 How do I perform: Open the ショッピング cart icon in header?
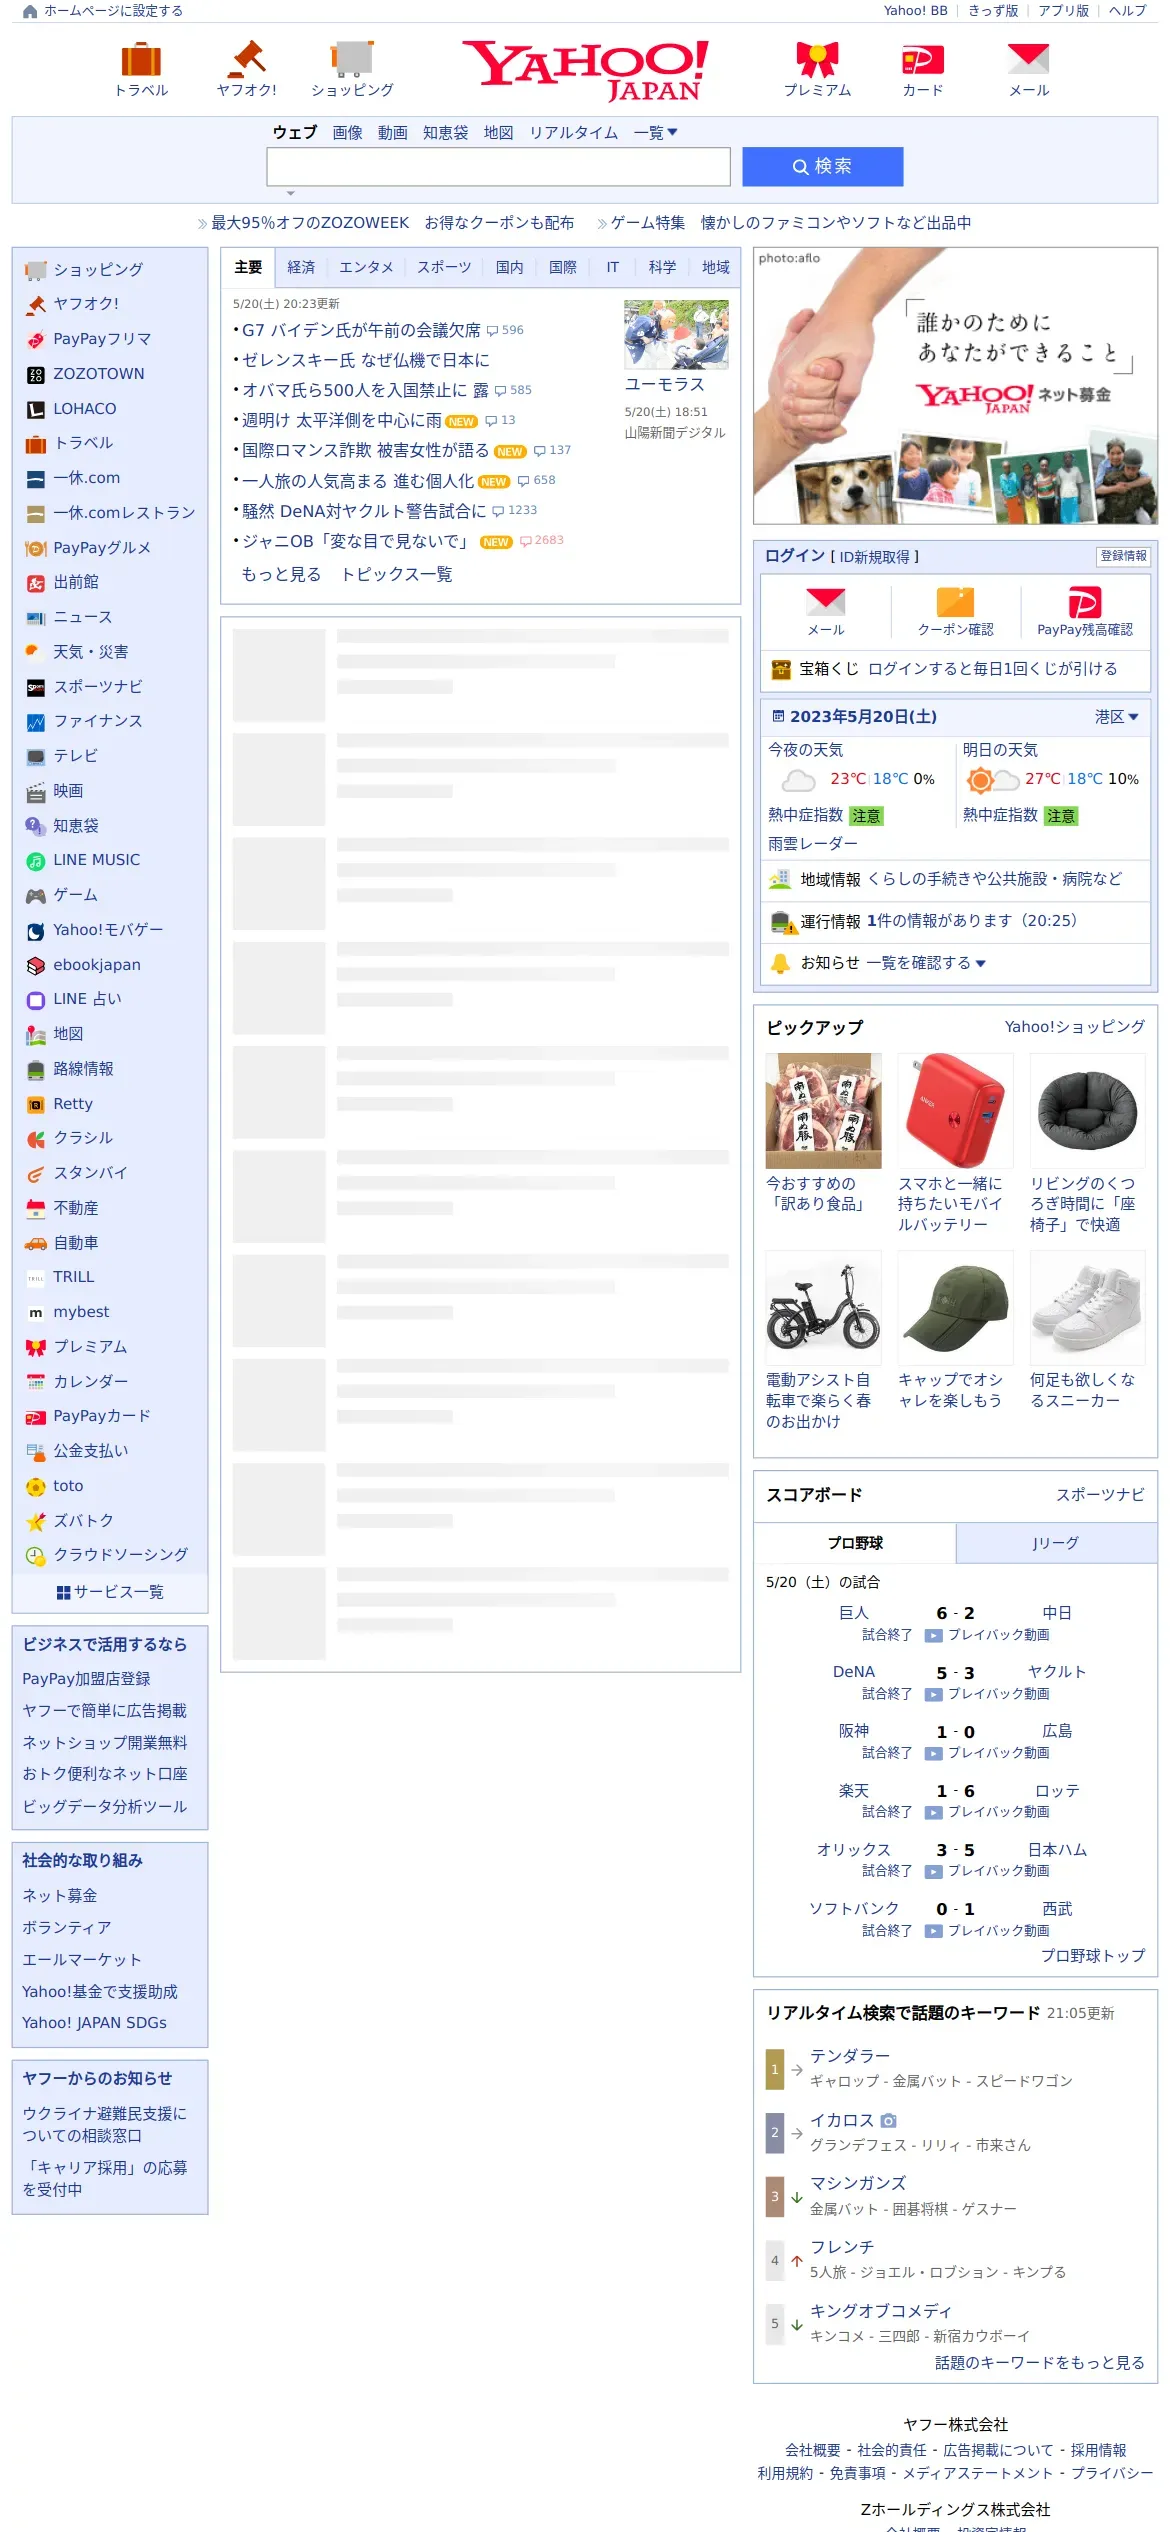click(x=352, y=59)
